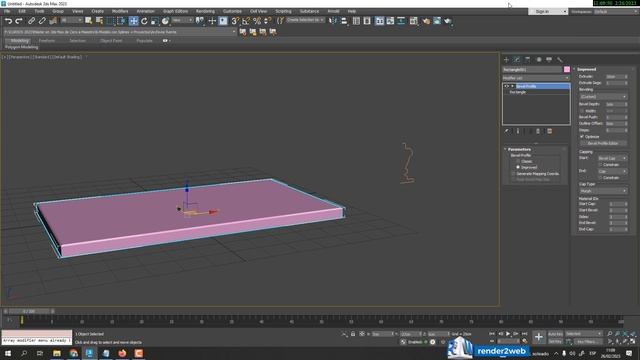
Task: Click the pink object color swatch
Action: (567, 69)
